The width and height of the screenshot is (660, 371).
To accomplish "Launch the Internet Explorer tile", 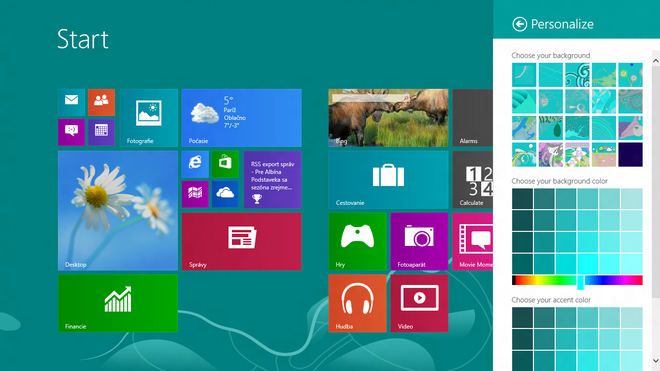I will [x=195, y=164].
